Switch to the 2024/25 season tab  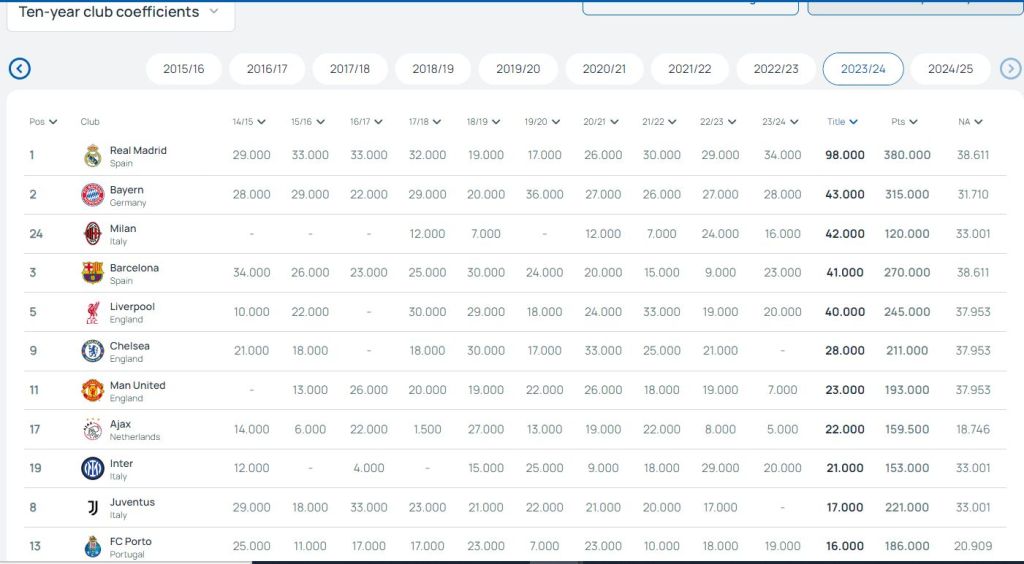950,69
